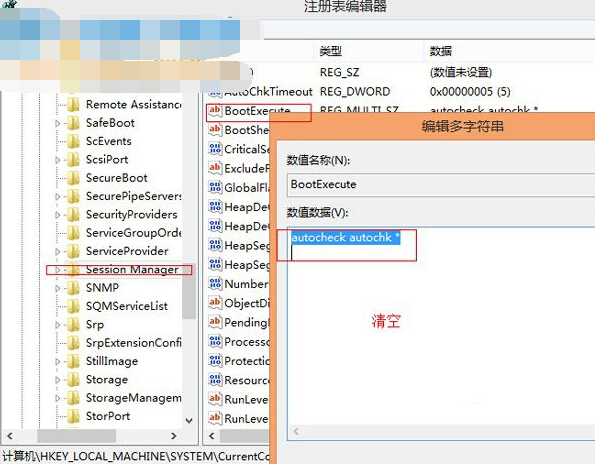
Task: Click the tree's horizontal scrollbar right arrow
Action: pos(174,436)
